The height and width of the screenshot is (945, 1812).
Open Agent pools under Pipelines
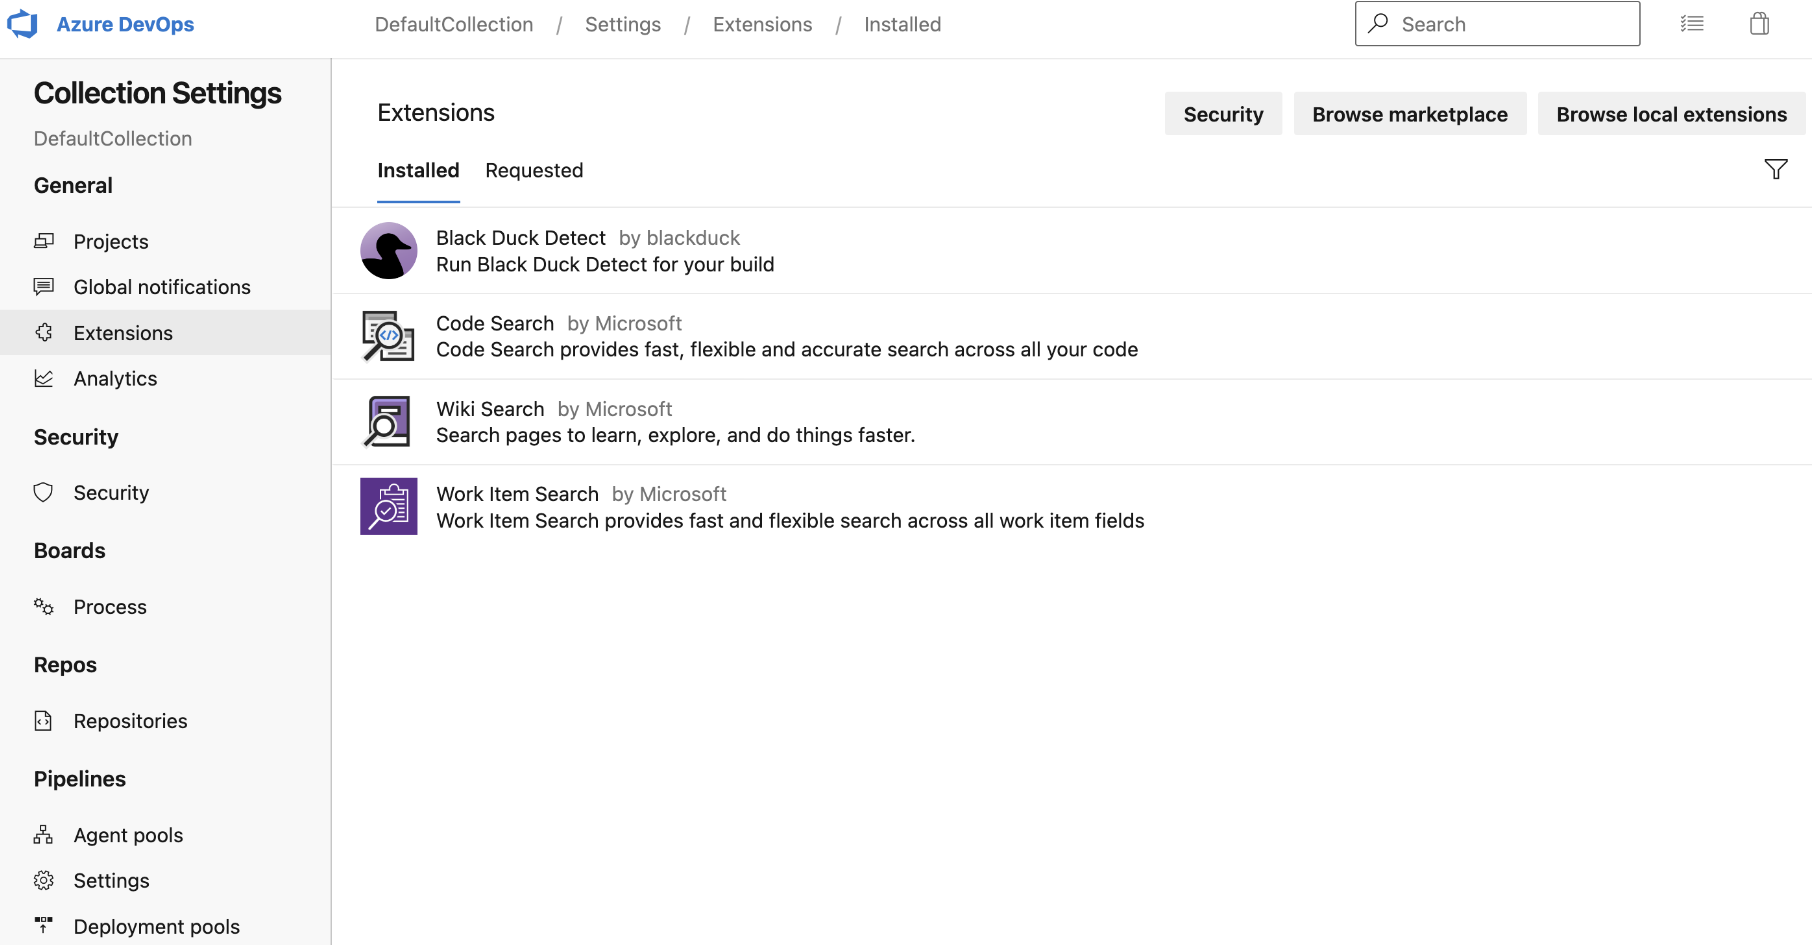128,836
